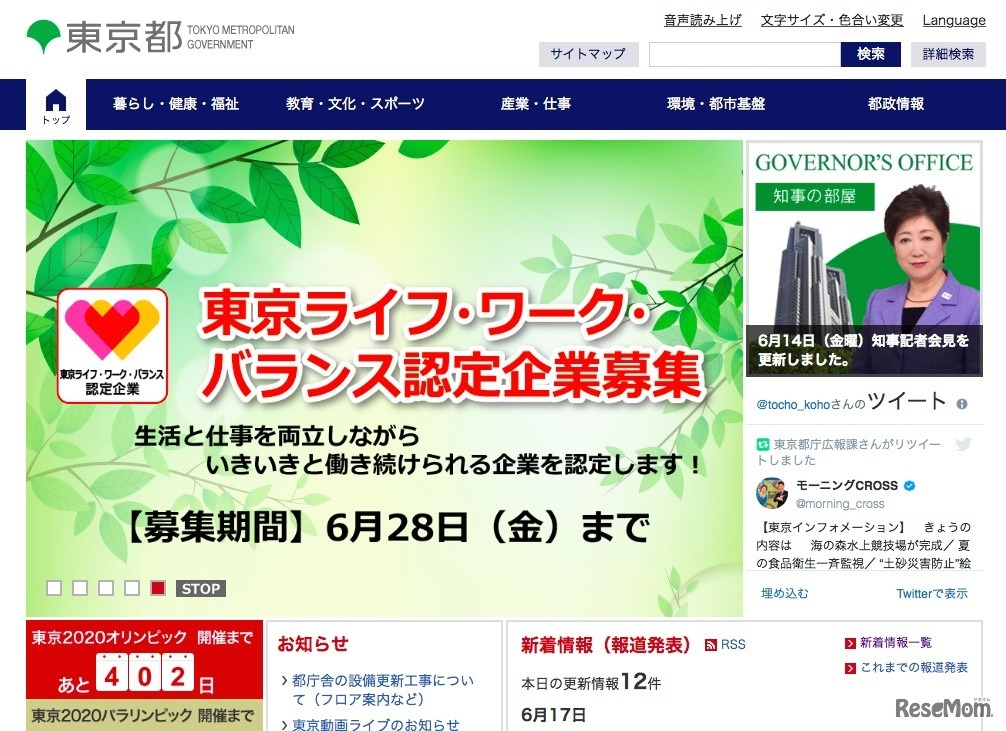Image resolution: width=1006 pixels, height=731 pixels.
Task: Select the first carousel slide indicator
Action: pyautogui.click(x=54, y=588)
